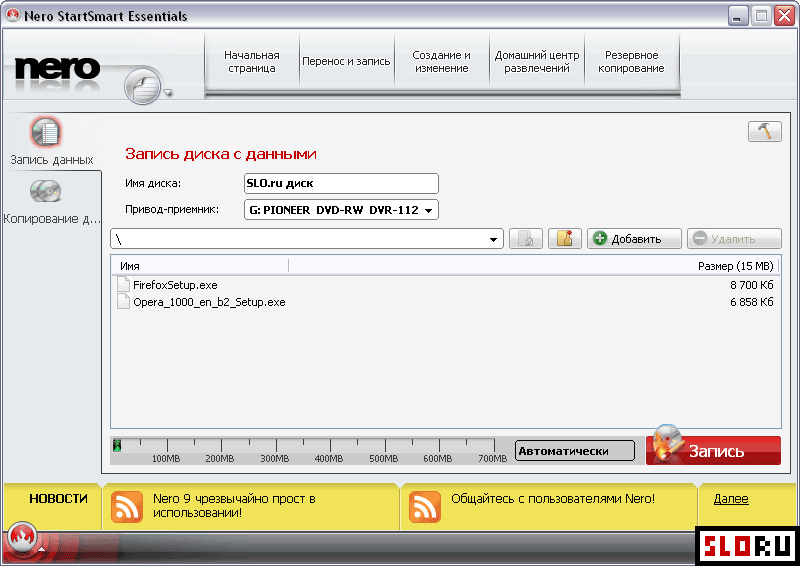Click the disc capacity usage bar
The height and width of the screenshot is (566, 800).
(x=310, y=451)
